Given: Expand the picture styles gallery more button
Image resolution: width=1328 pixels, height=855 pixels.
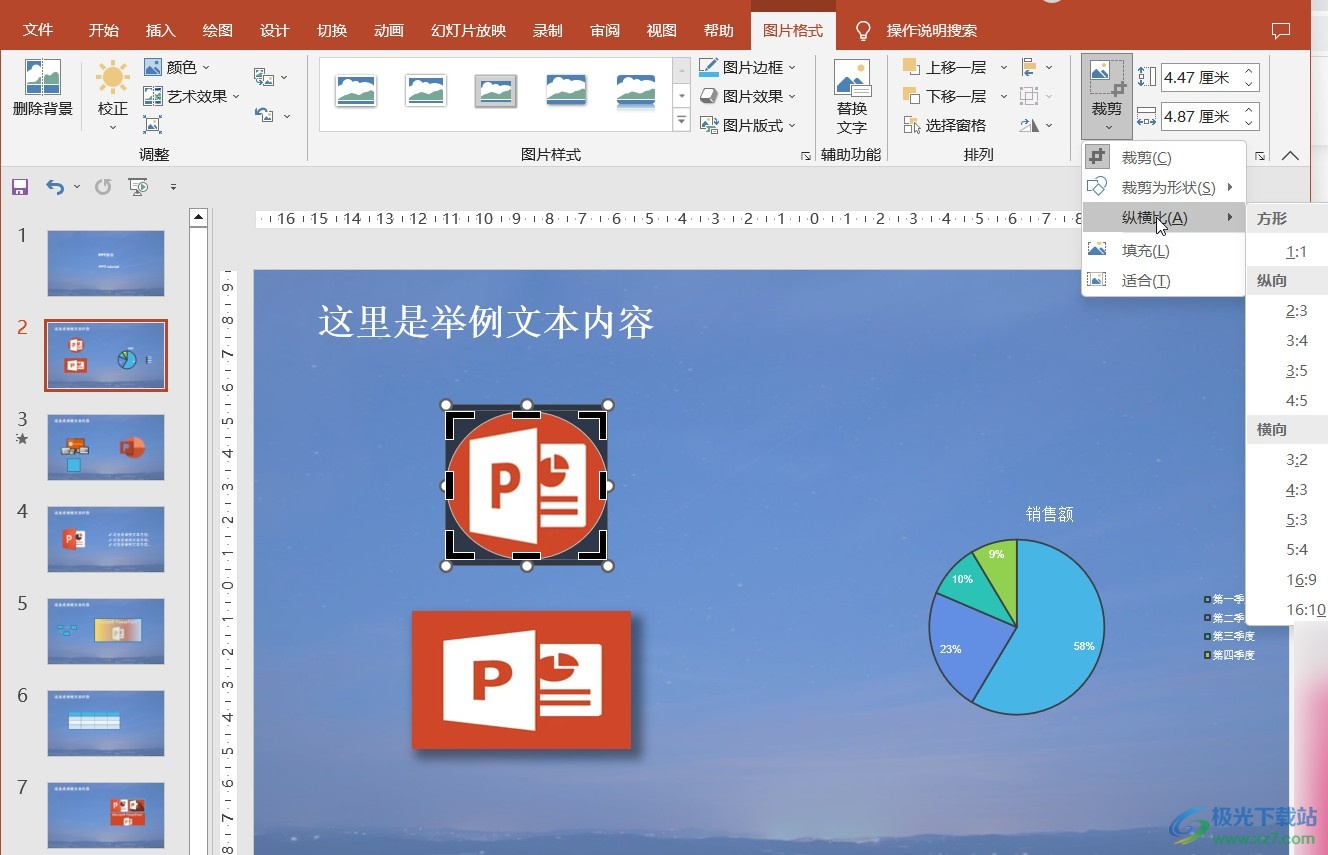Looking at the screenshot, I should (x=682, y=120).
